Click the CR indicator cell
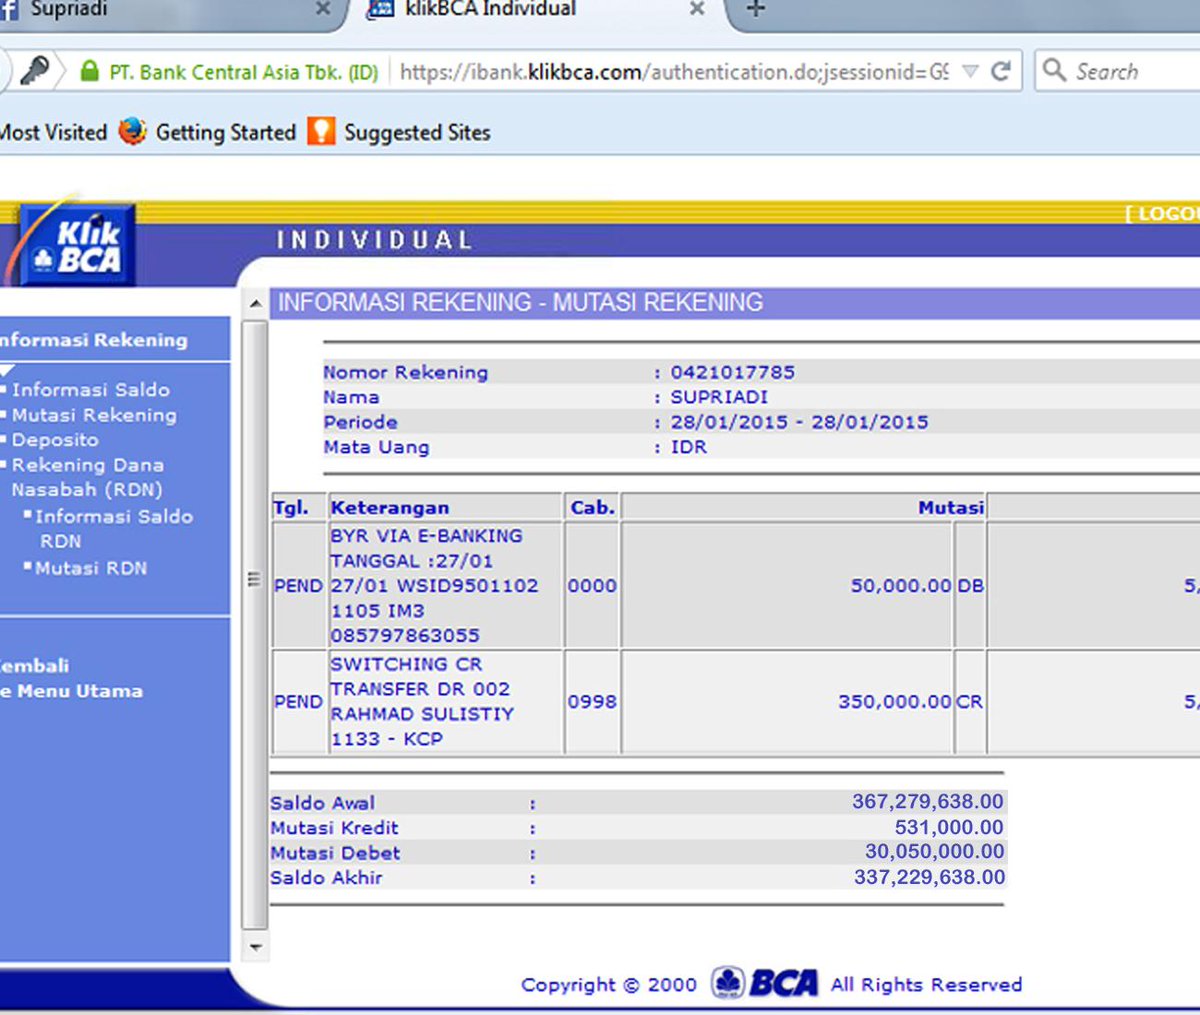The width and height of the screenshot is (1200, 1015). point(970,702)
